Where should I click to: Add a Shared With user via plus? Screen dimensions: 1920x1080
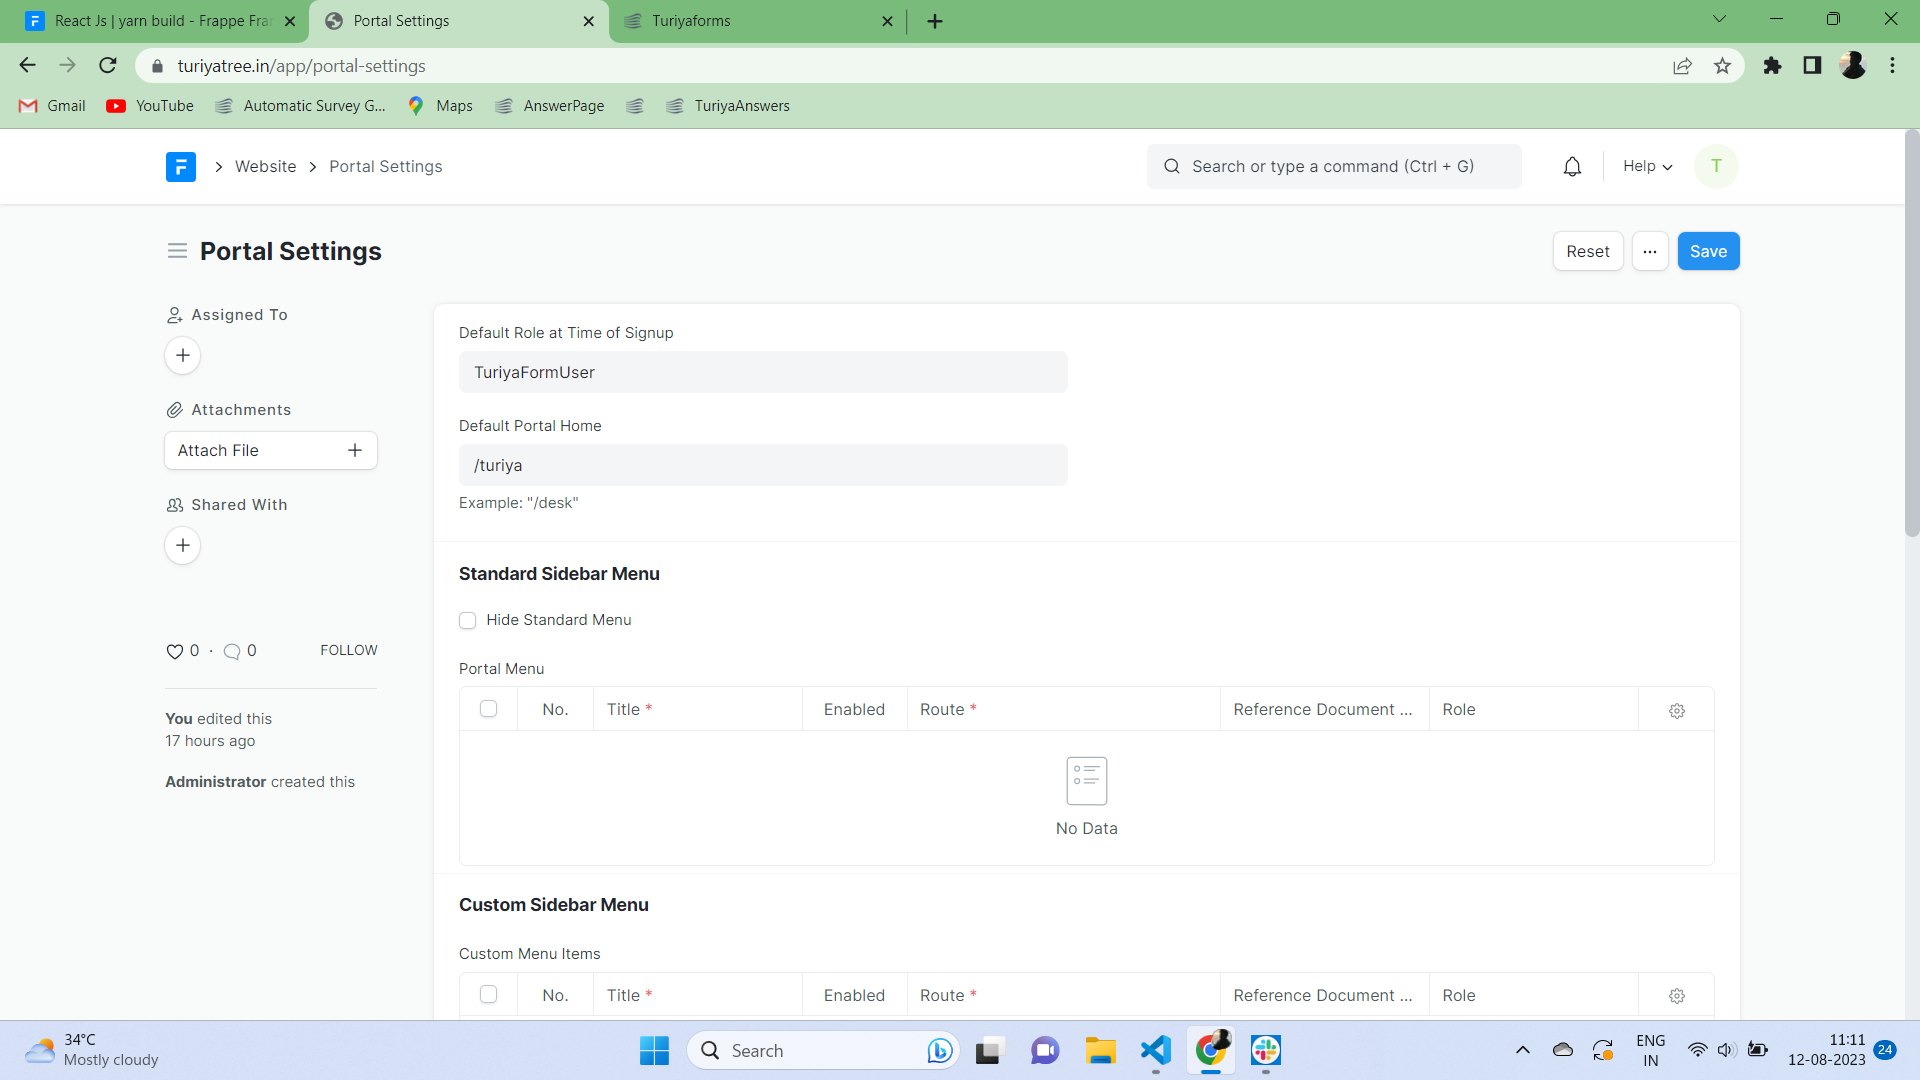click(183, 546)
